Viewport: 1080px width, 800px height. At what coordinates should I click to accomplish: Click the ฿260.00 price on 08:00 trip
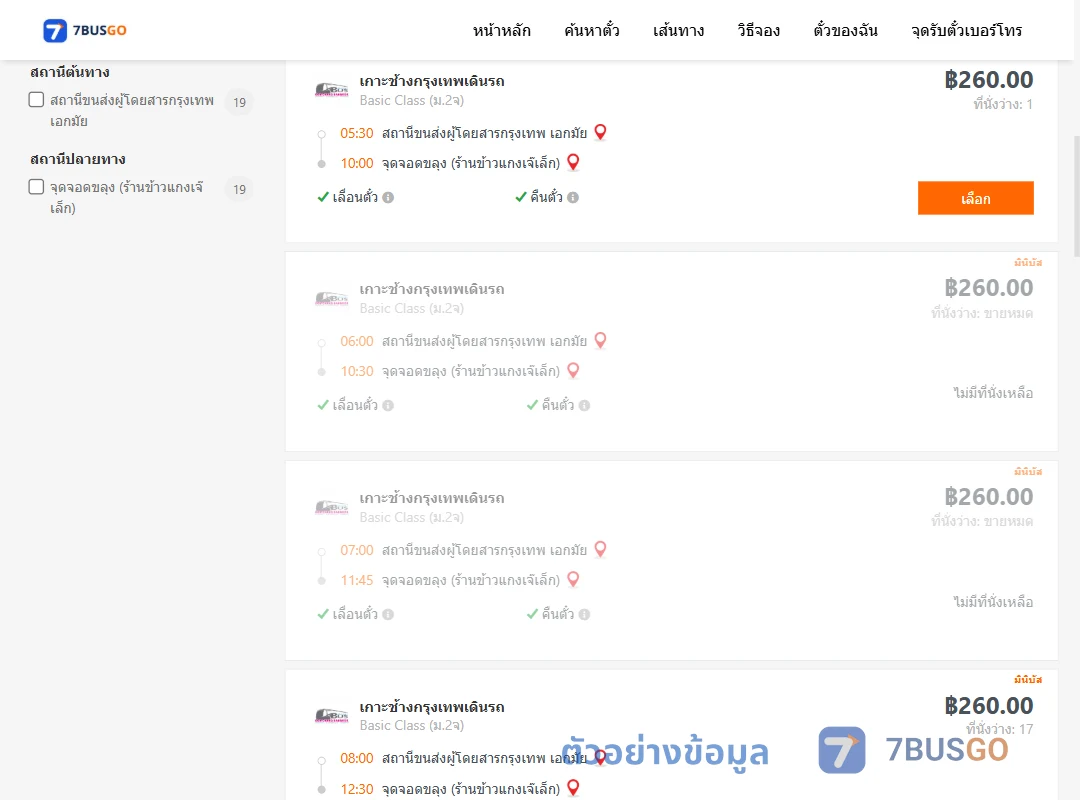[988, 706]
